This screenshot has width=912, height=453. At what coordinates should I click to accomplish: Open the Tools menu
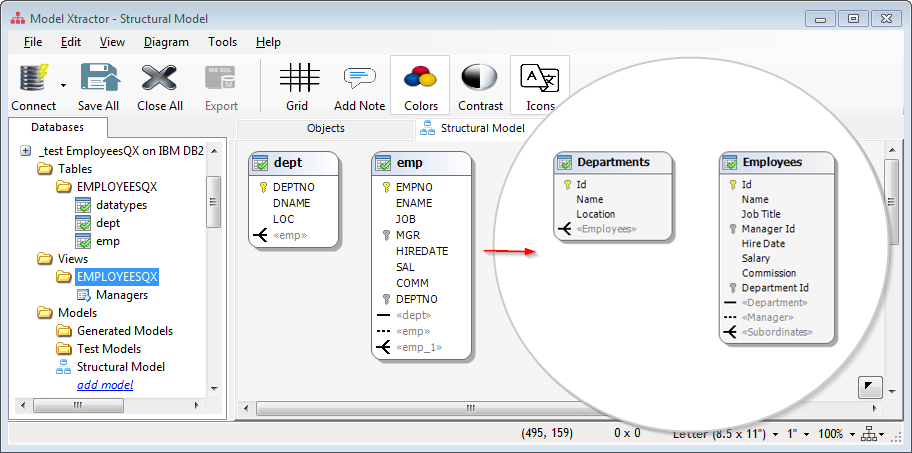[x=223, y=42]
